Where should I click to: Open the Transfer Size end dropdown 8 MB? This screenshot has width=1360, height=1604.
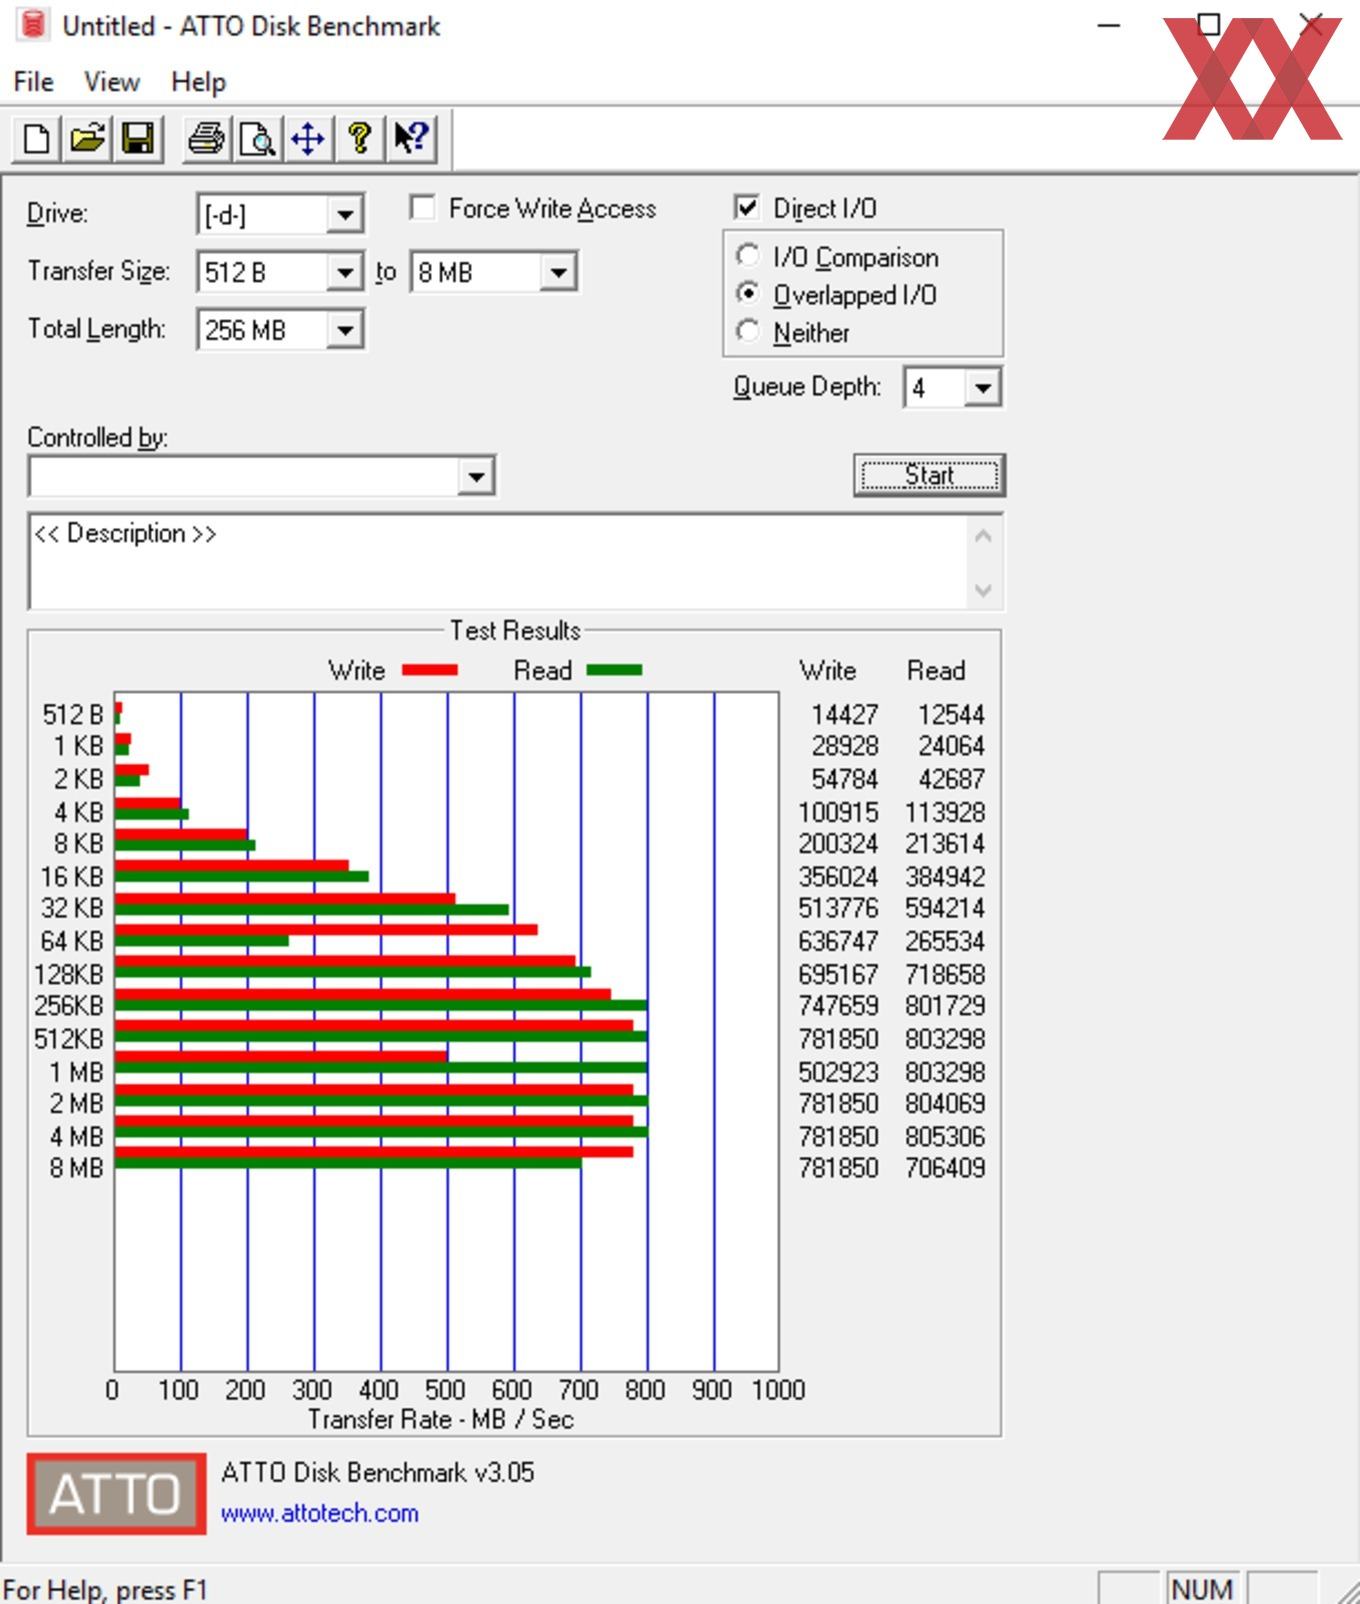[558, 272]
